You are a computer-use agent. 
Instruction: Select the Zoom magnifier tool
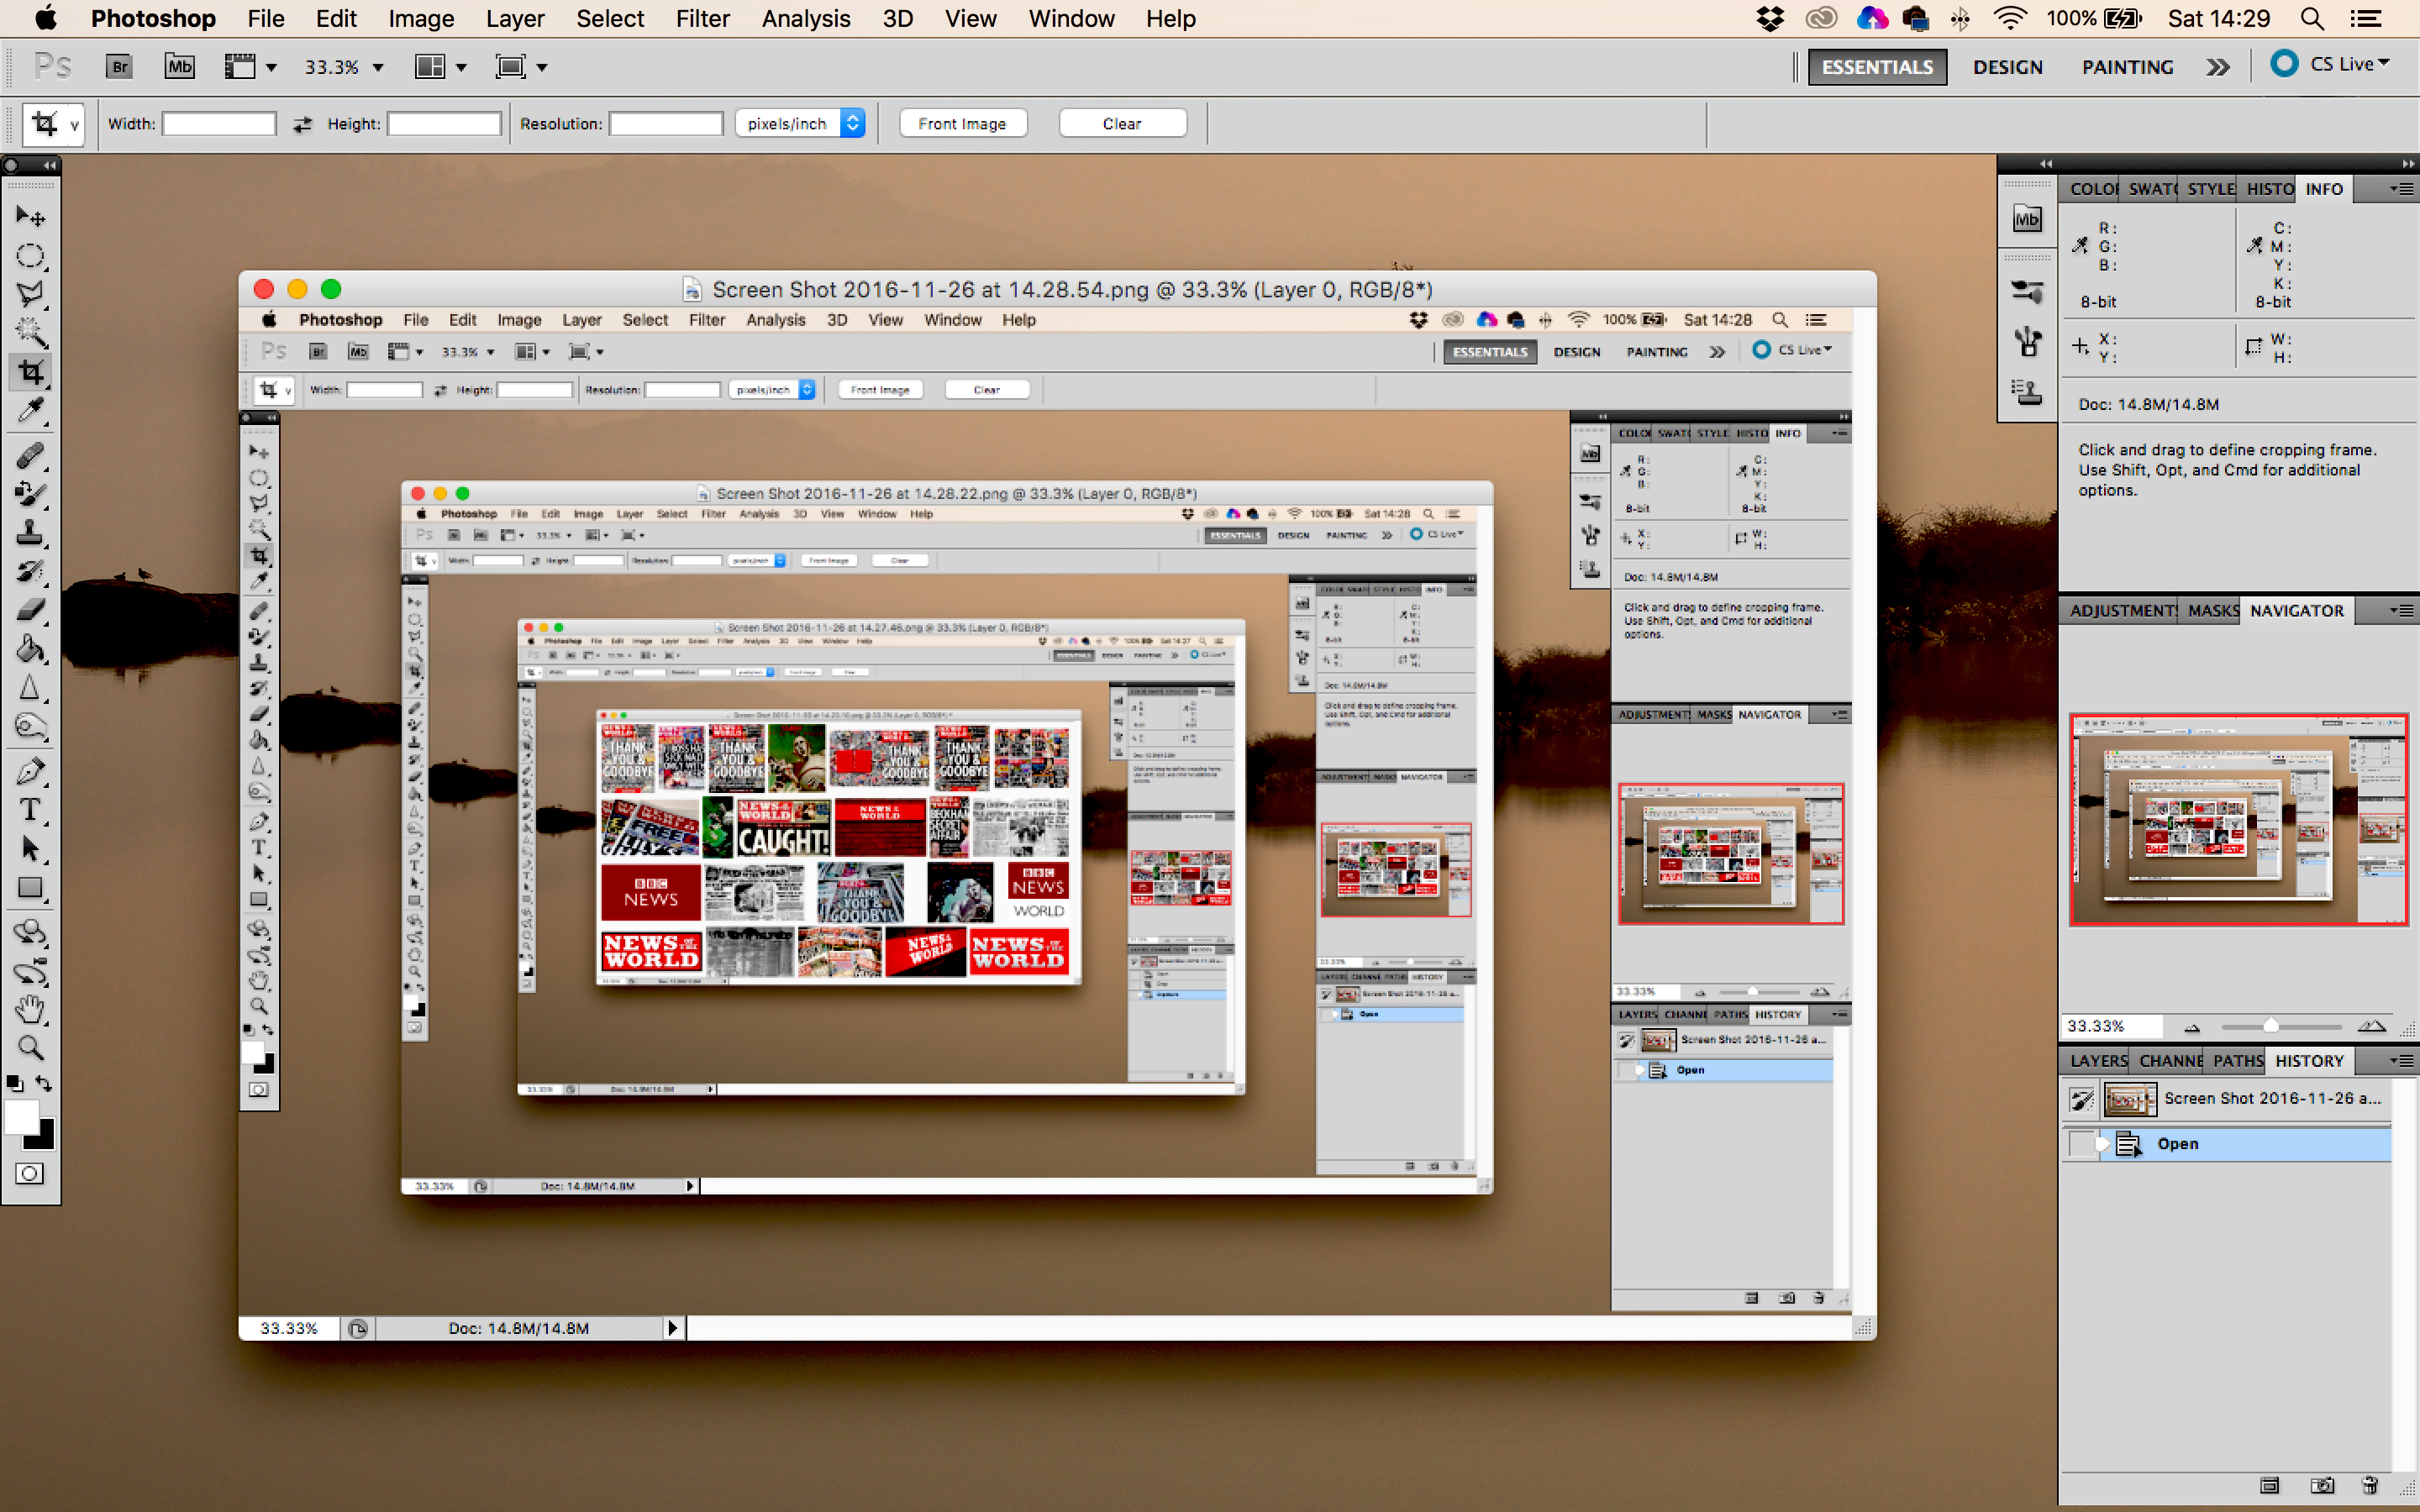tap(30, 1048)
